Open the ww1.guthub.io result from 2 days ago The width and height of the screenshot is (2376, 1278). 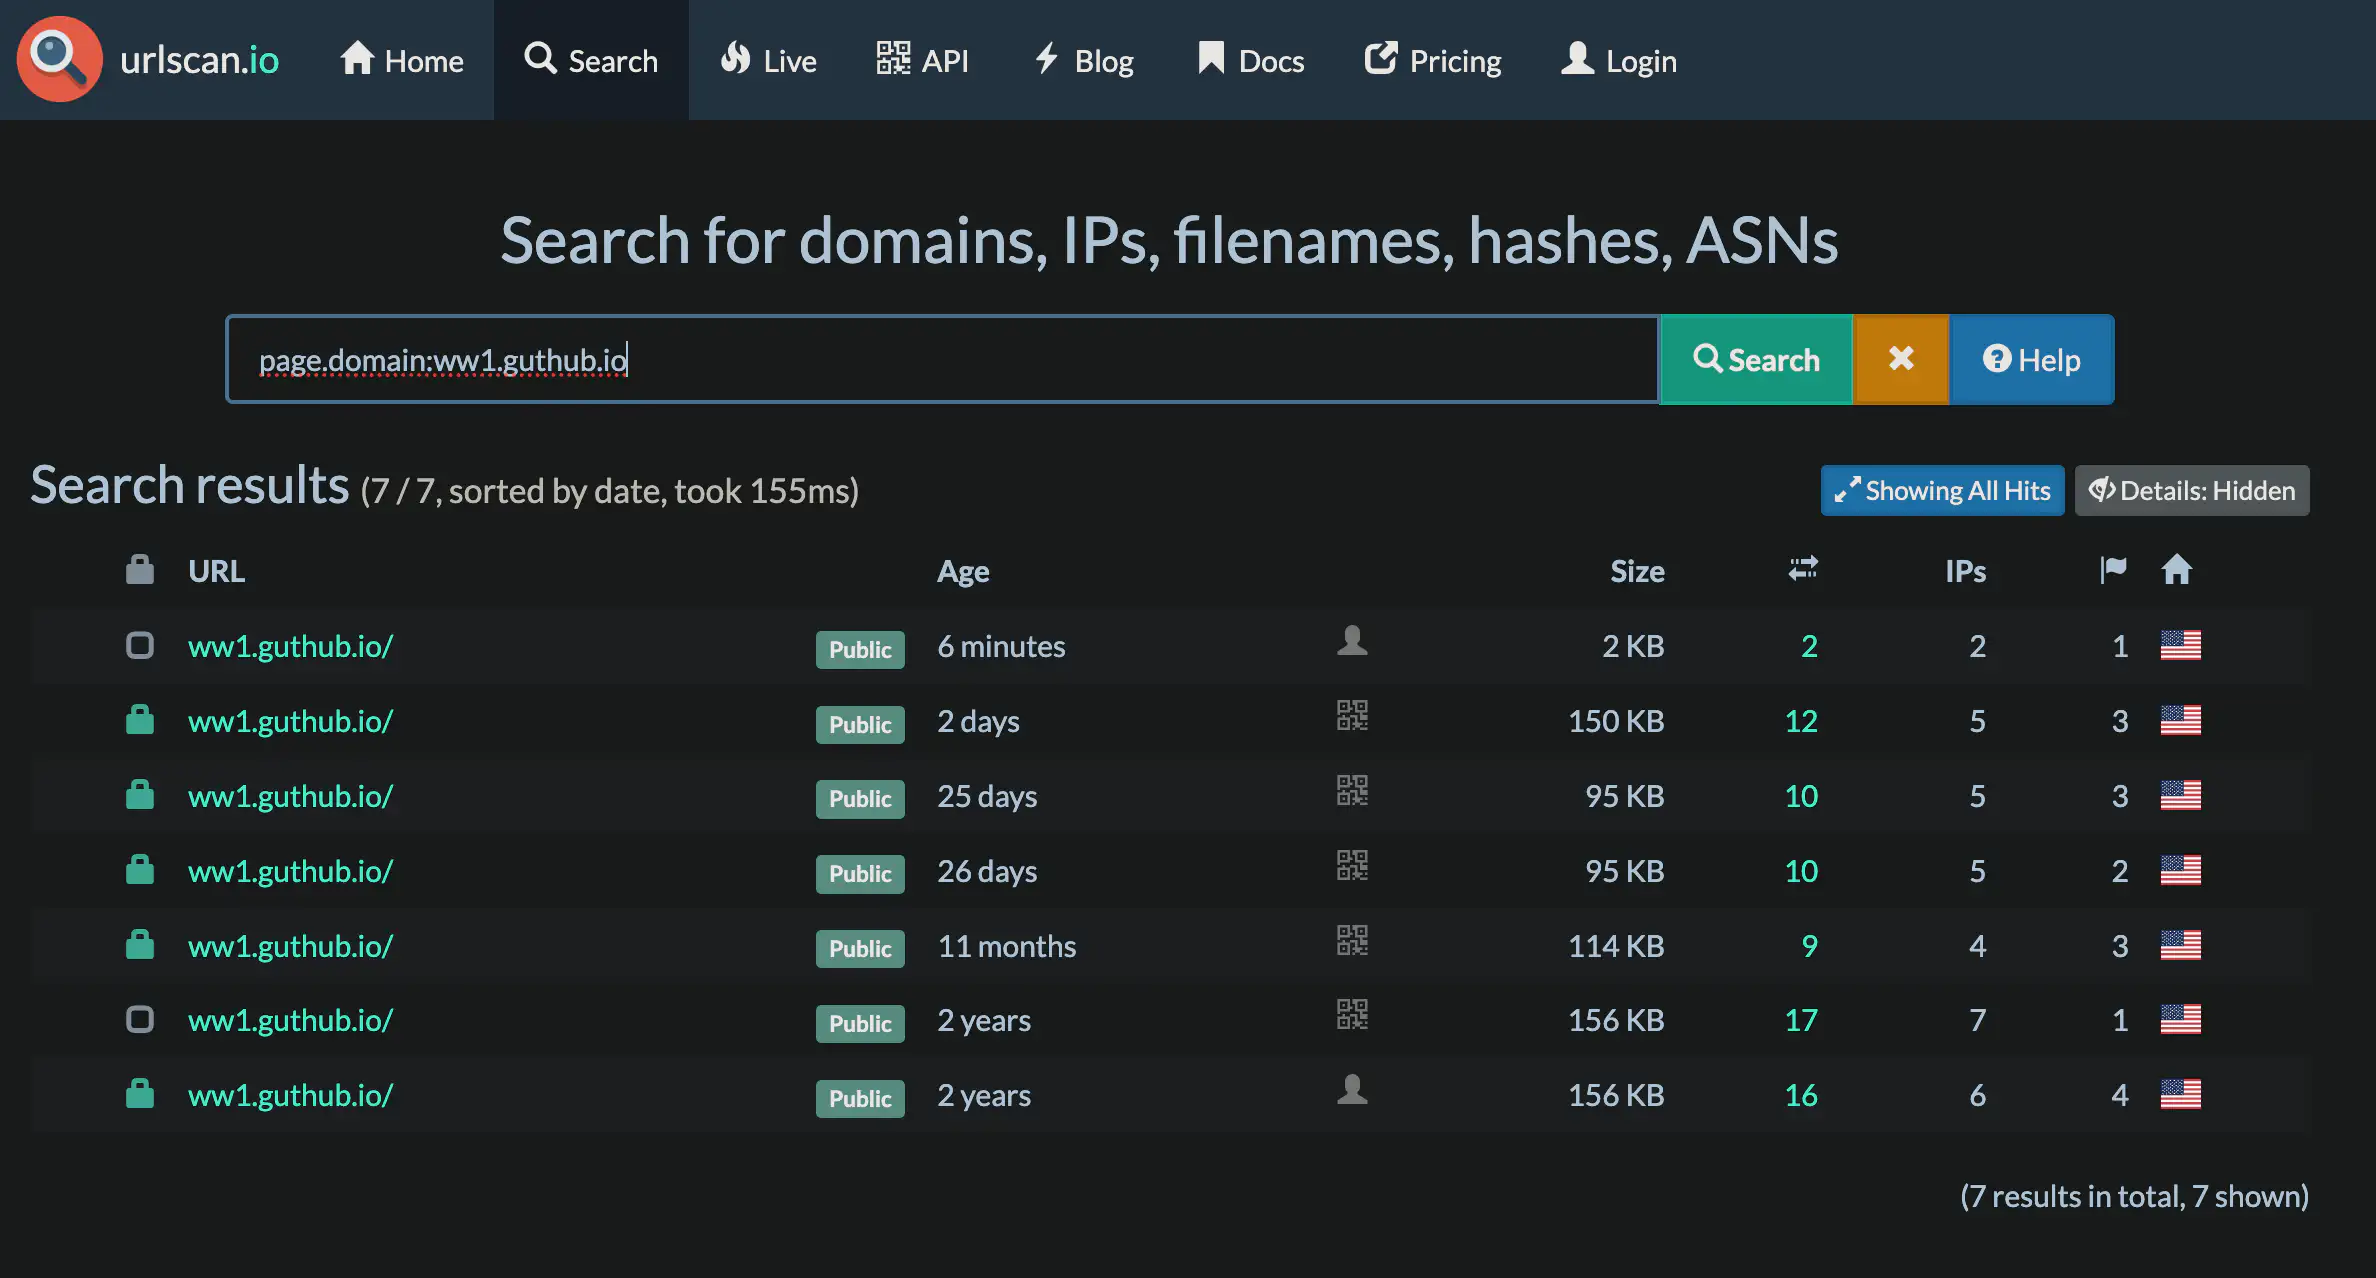290,721
